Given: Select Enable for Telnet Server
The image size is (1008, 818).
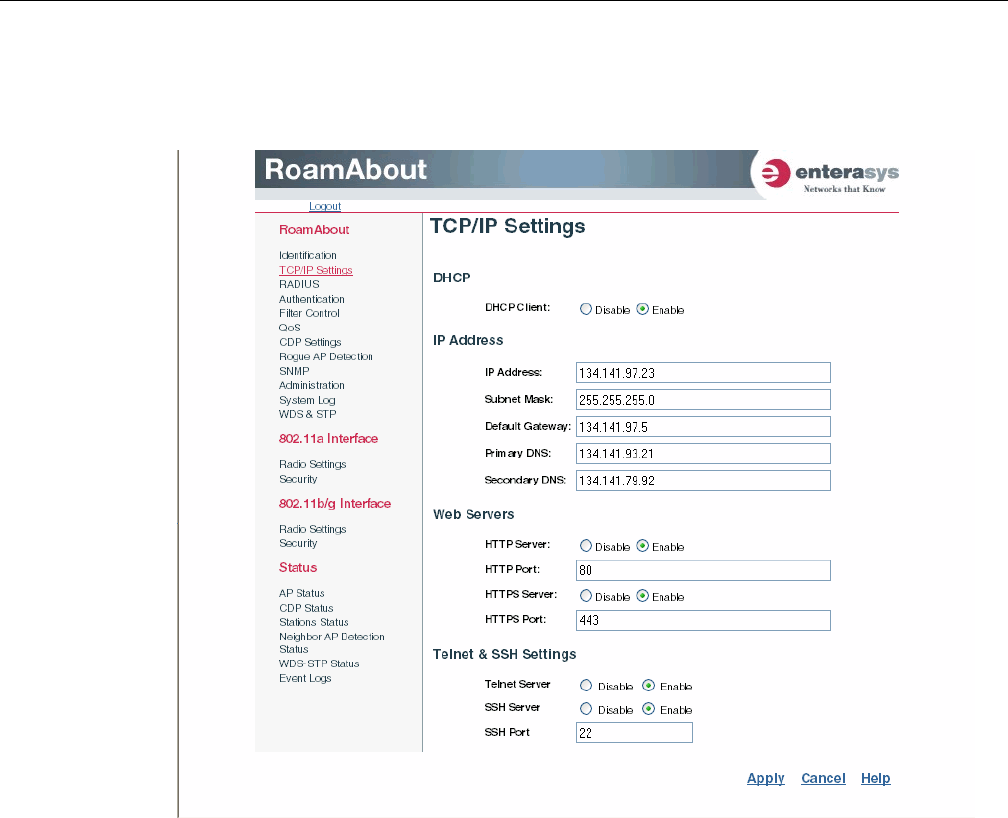Looking at the screenshot, I should click(649, 686).
